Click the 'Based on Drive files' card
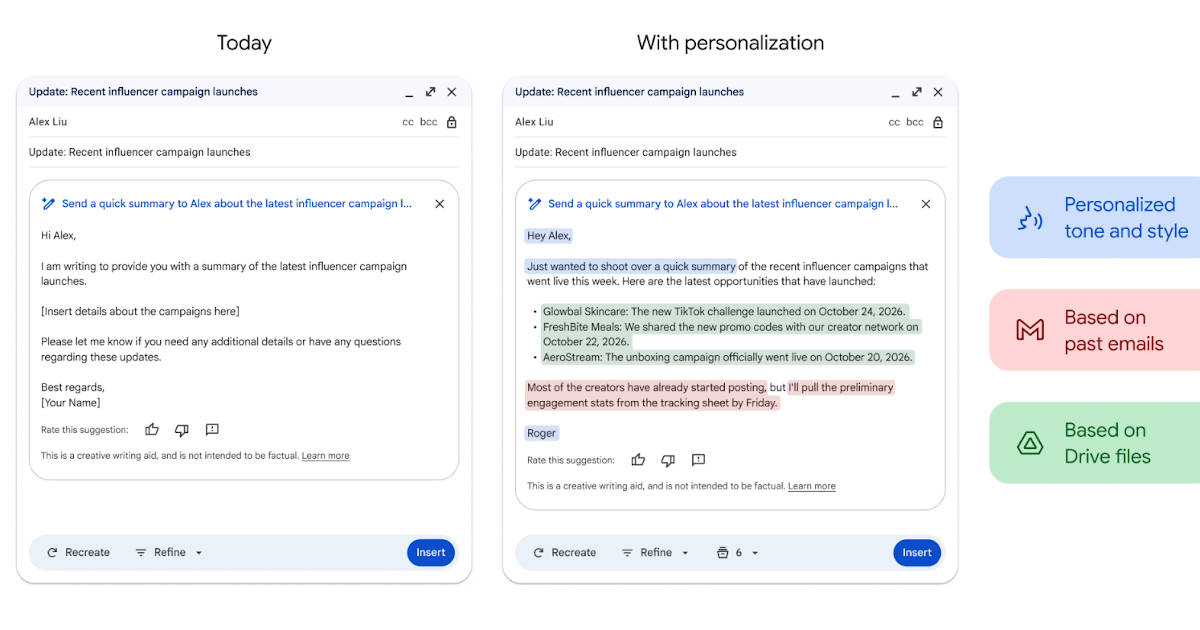 click(x=1095, y=443)
